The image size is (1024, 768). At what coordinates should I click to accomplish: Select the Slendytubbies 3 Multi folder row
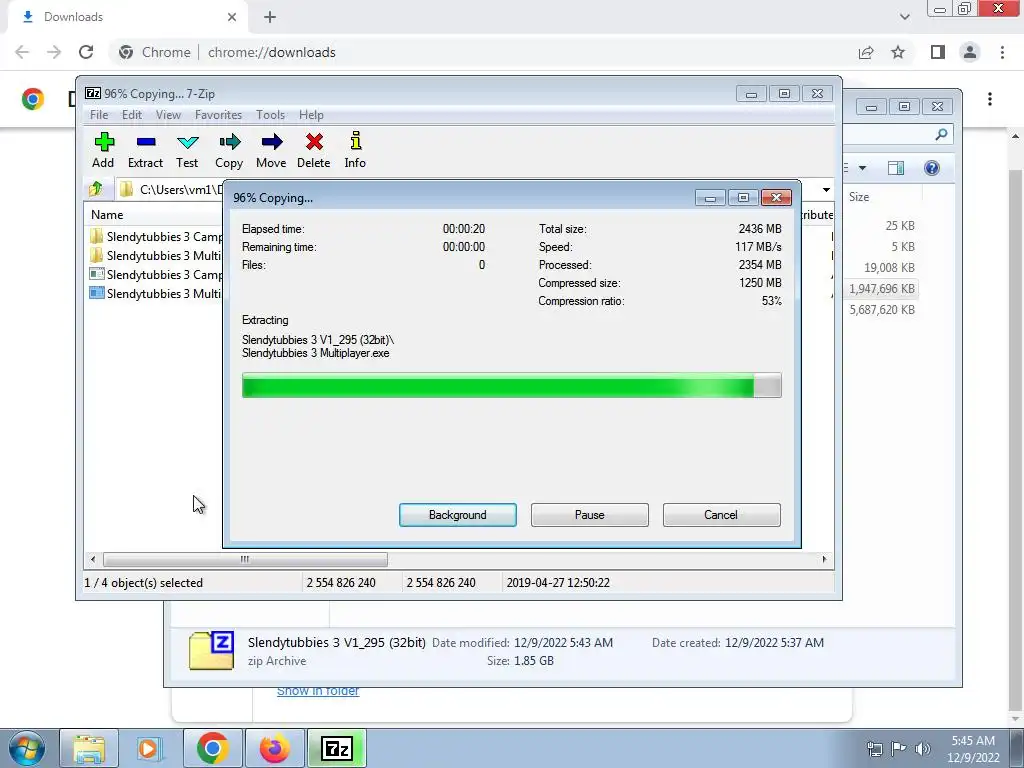click(x=155, y=255)
